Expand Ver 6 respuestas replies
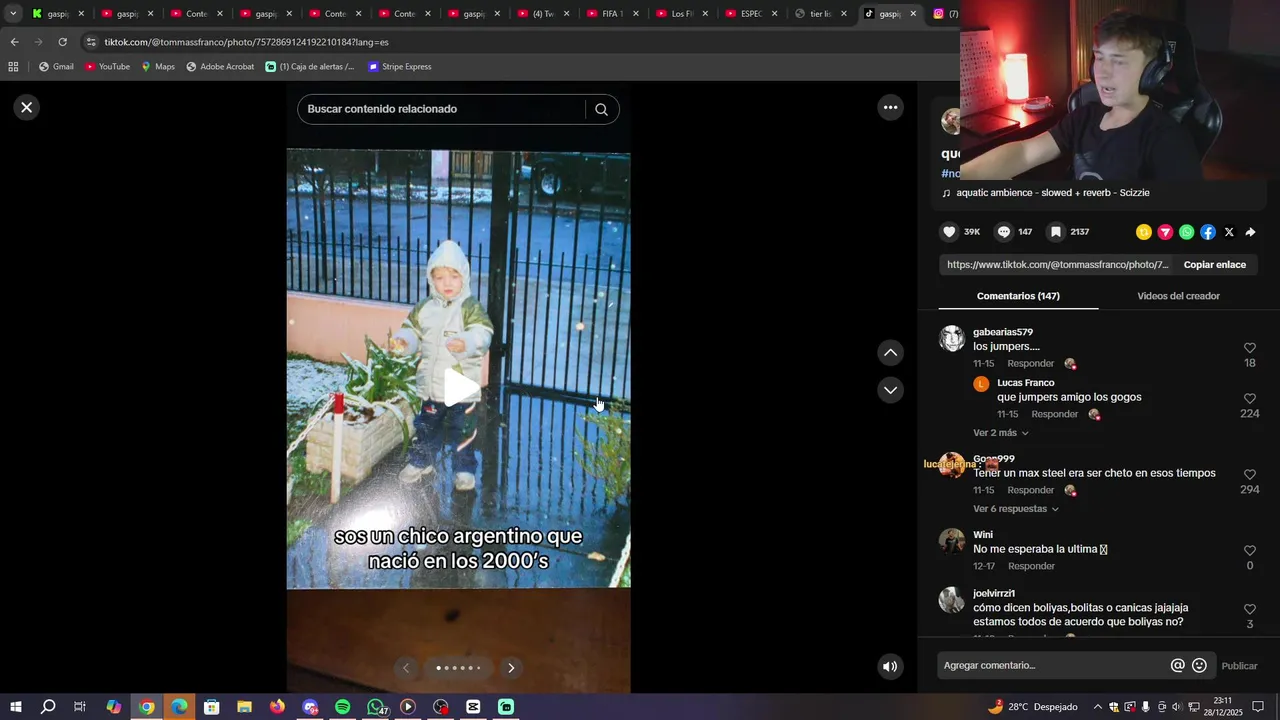Image resolution: width=1280 pixels, height=720 pixels. tap(1016, 509)
